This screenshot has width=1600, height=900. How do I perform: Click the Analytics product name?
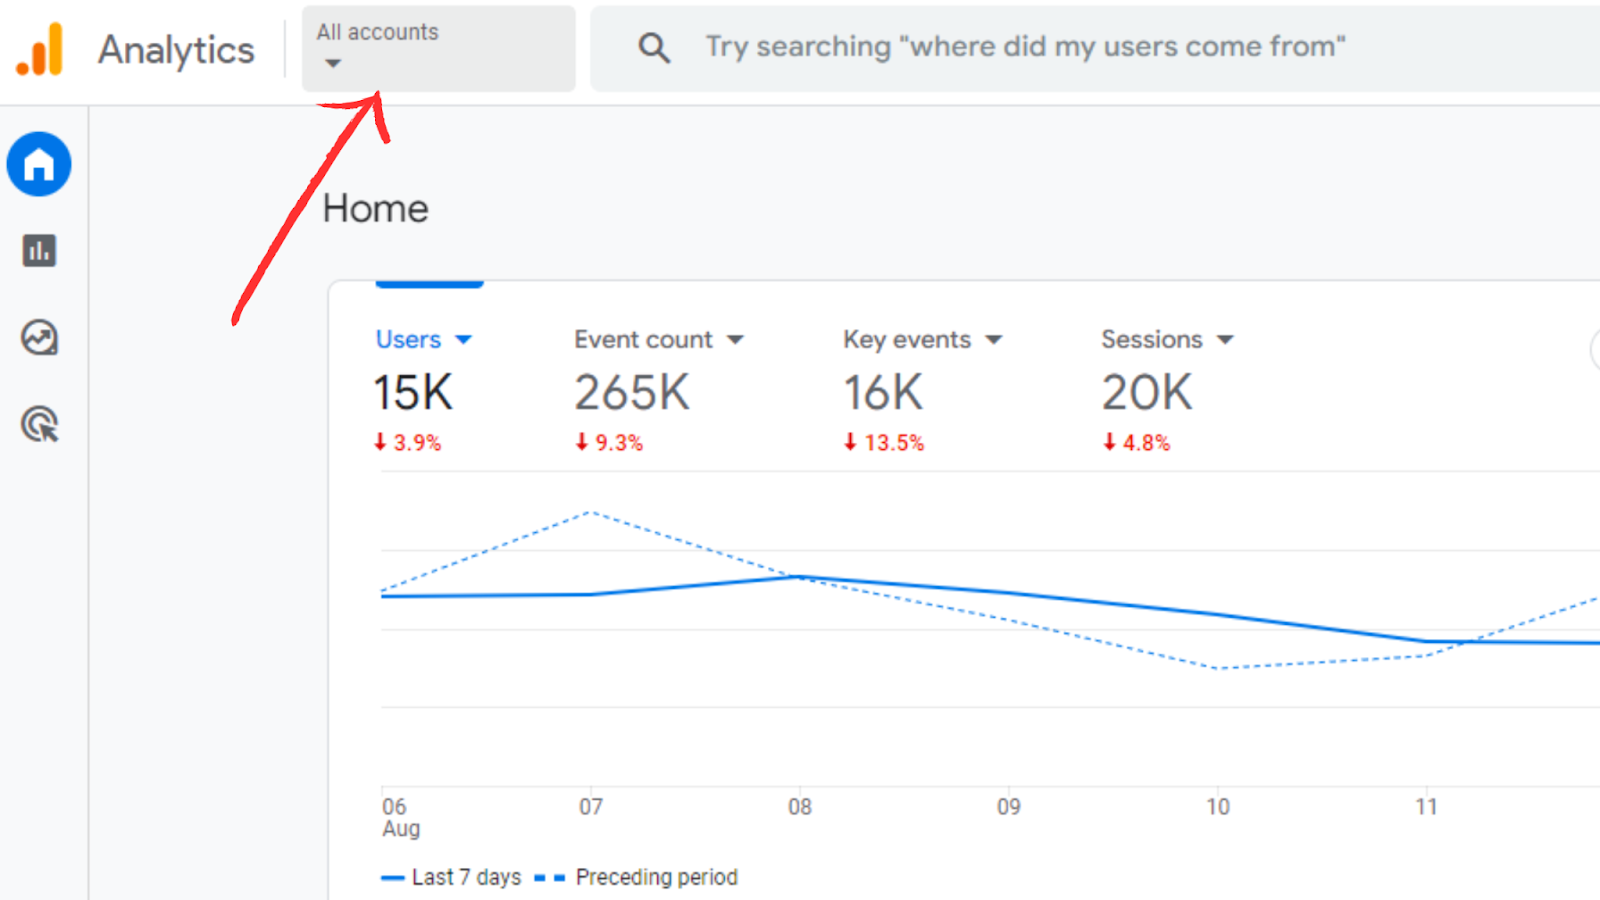click(x=176, y=50)
